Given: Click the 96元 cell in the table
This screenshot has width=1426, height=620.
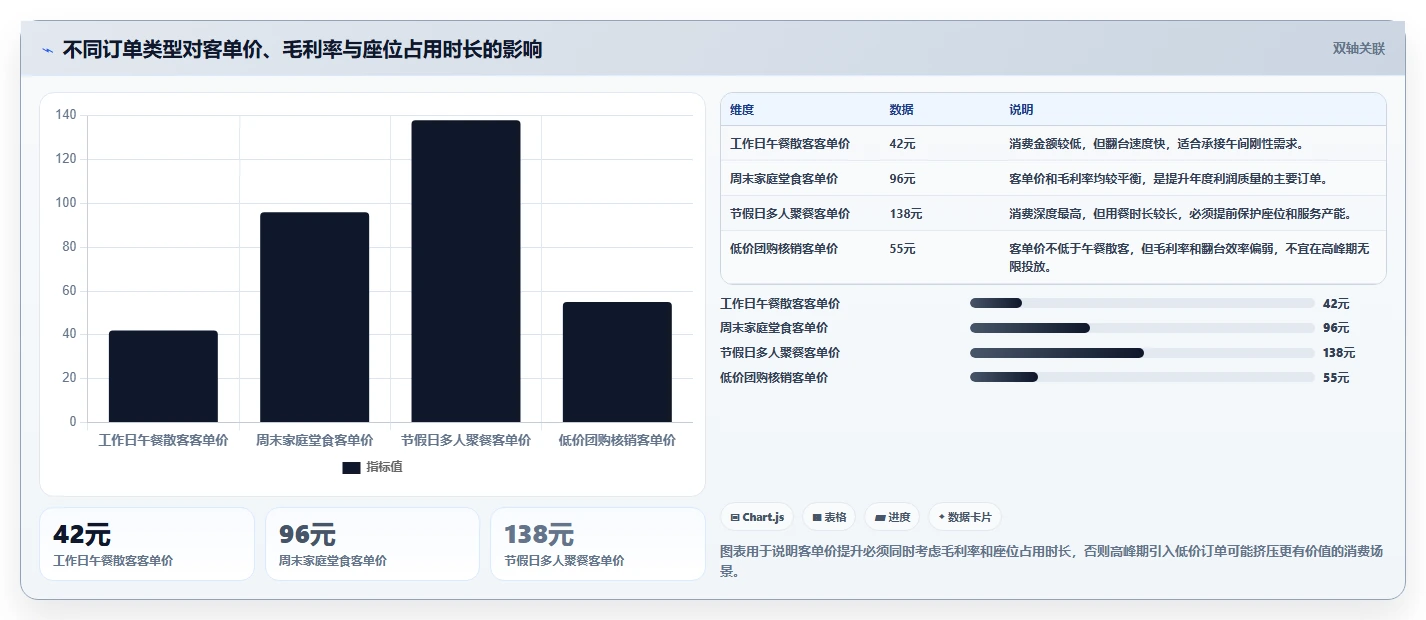Looking at the screenshot, I should tap(902, 179).
